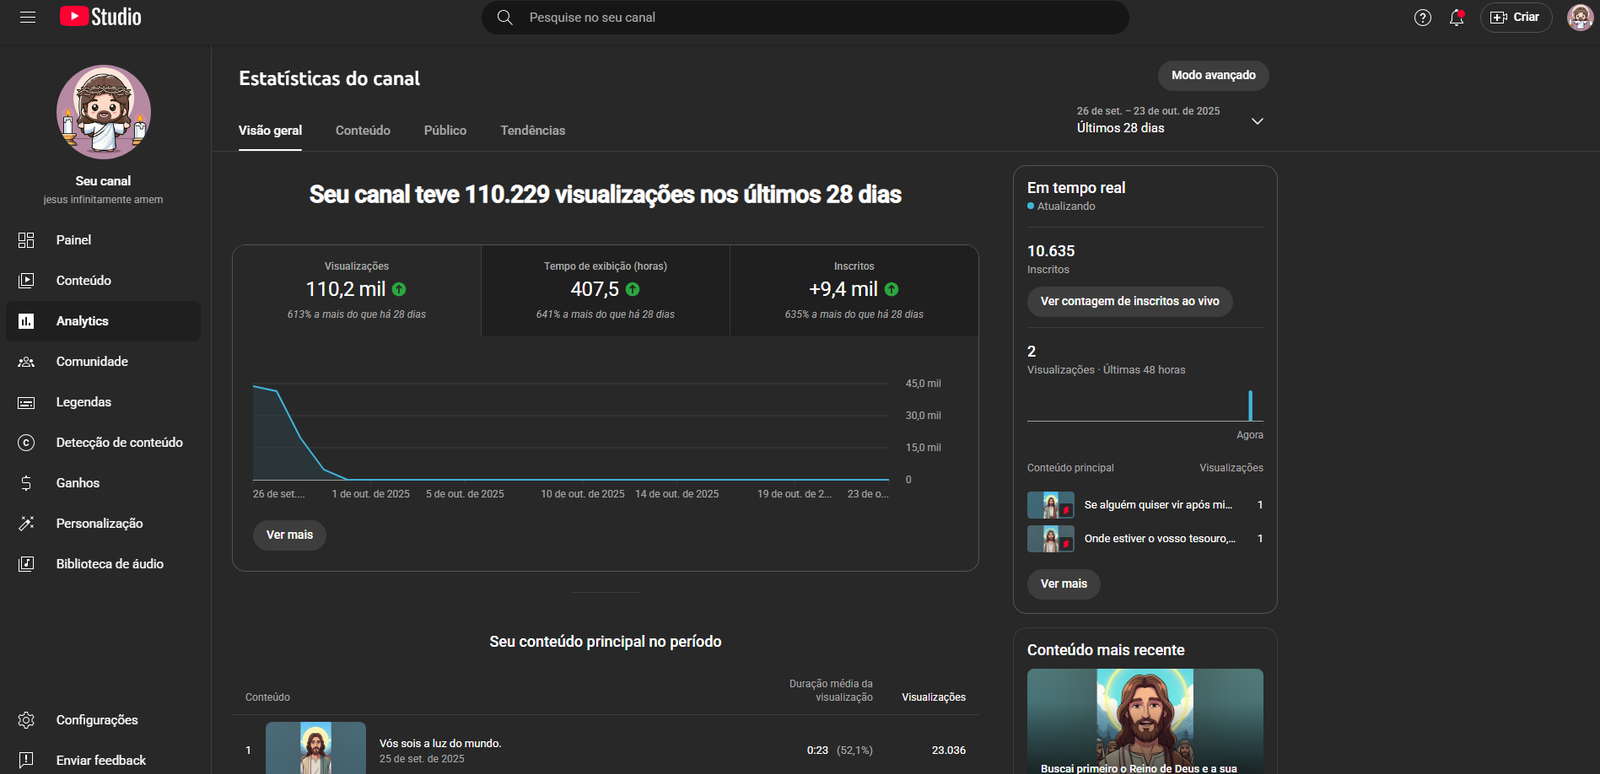Click Ver contagem de inscritos ao vivo
The width and height of the screenshot is (1600, 774).
click(1129, 301)
